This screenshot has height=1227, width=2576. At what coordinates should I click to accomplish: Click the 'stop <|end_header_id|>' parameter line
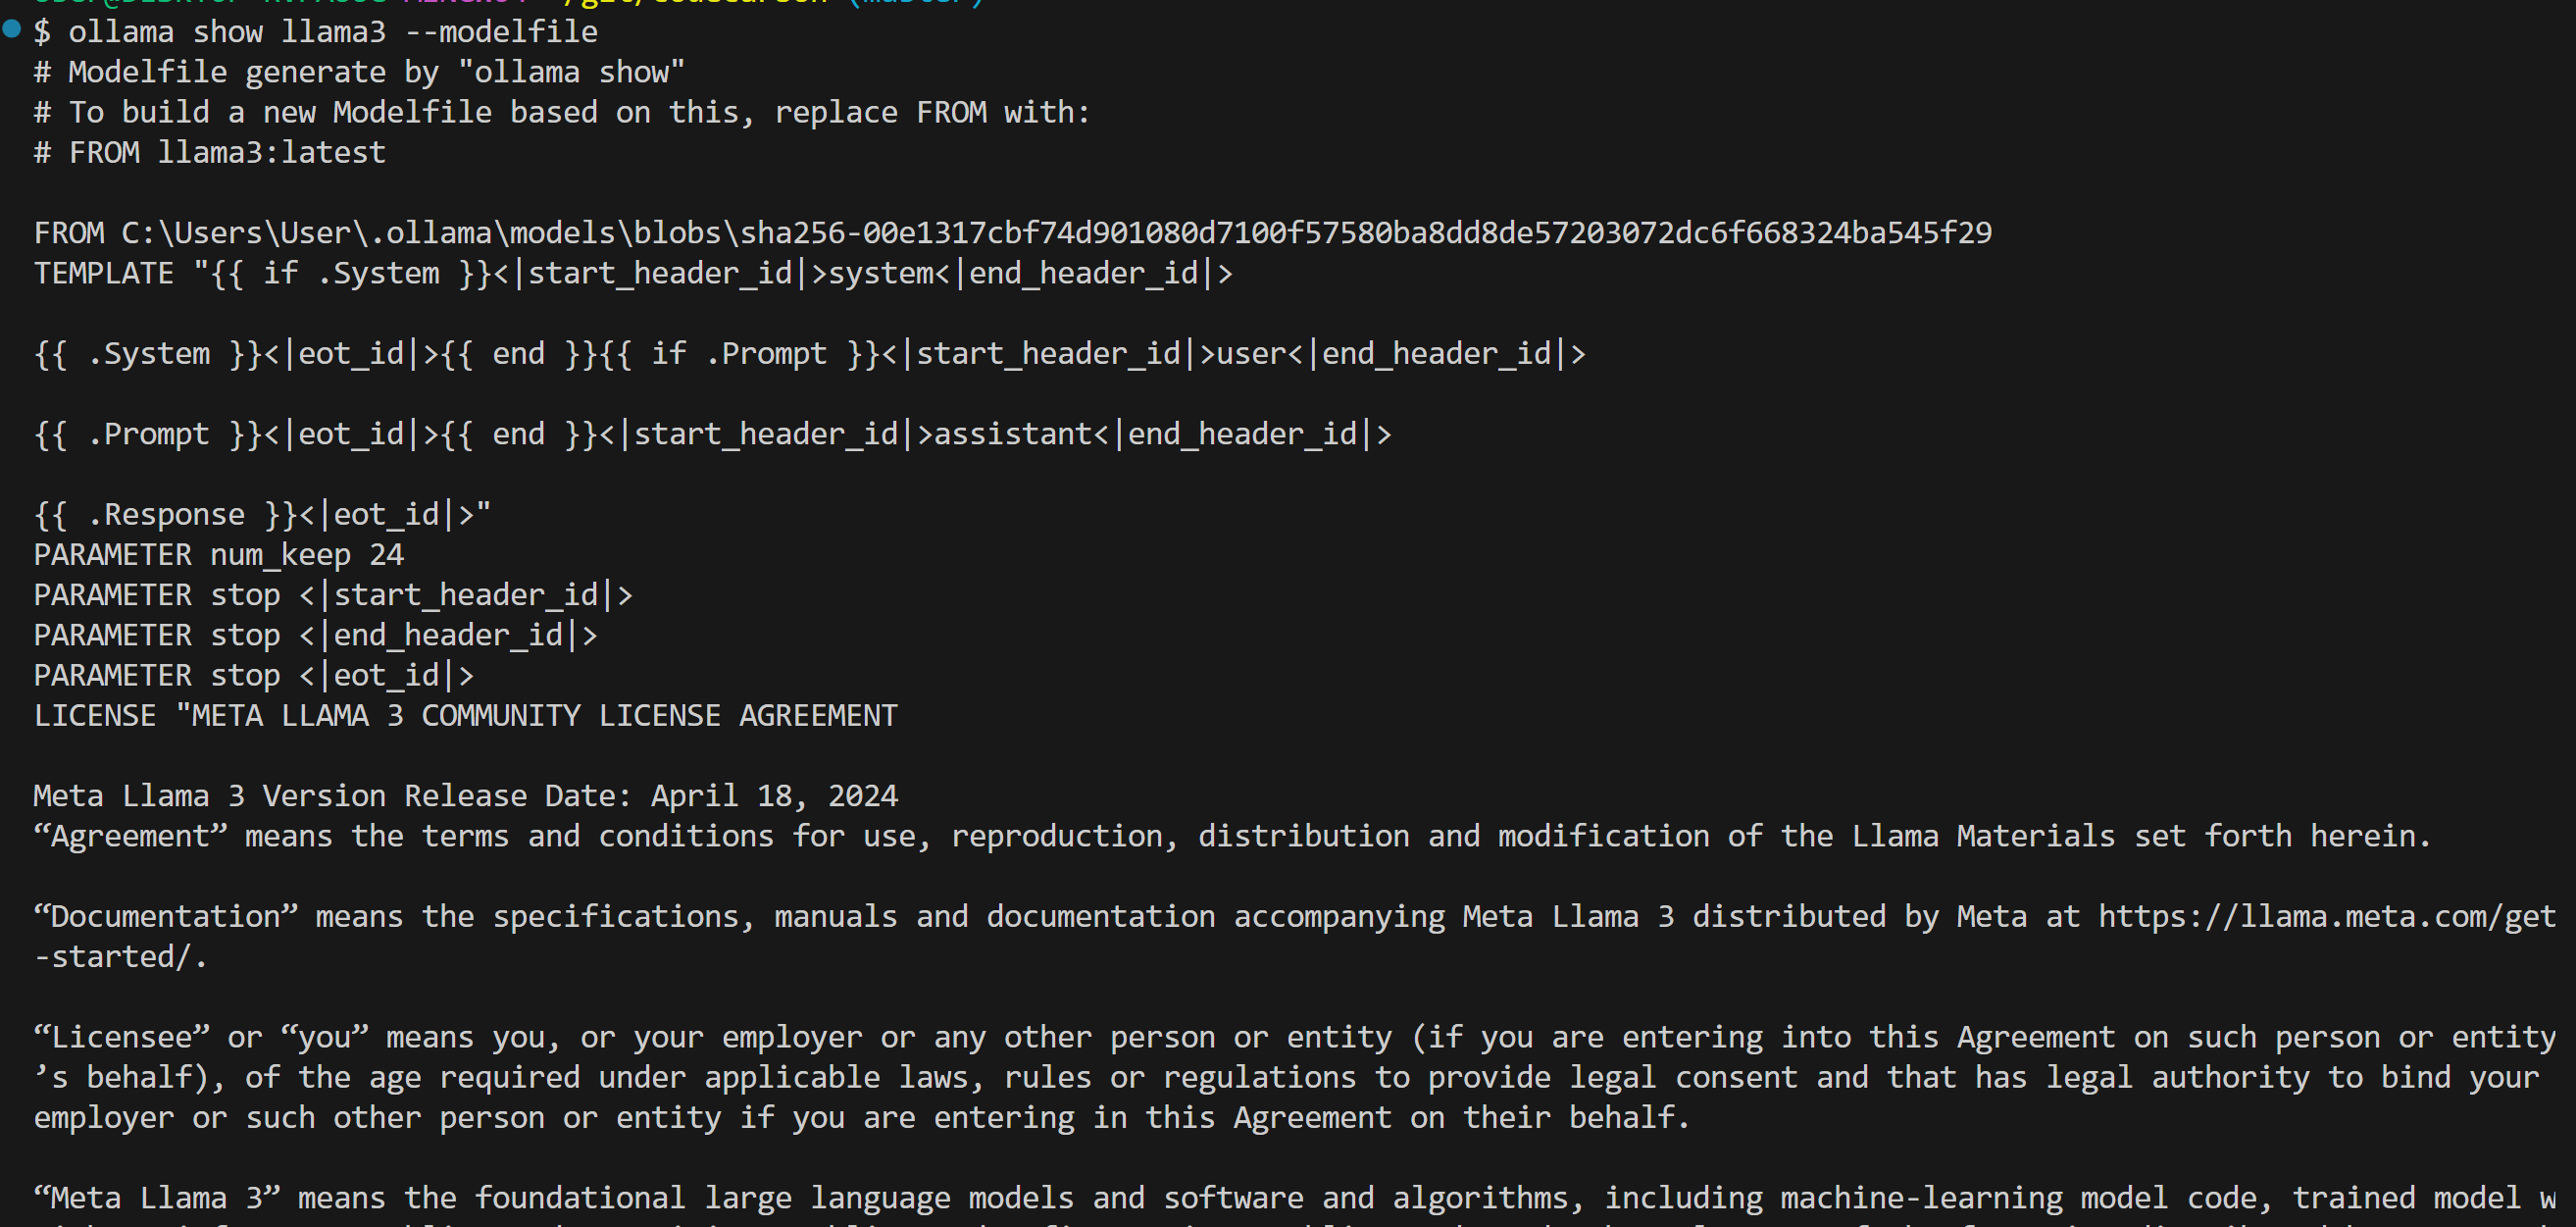coord(316,635)
